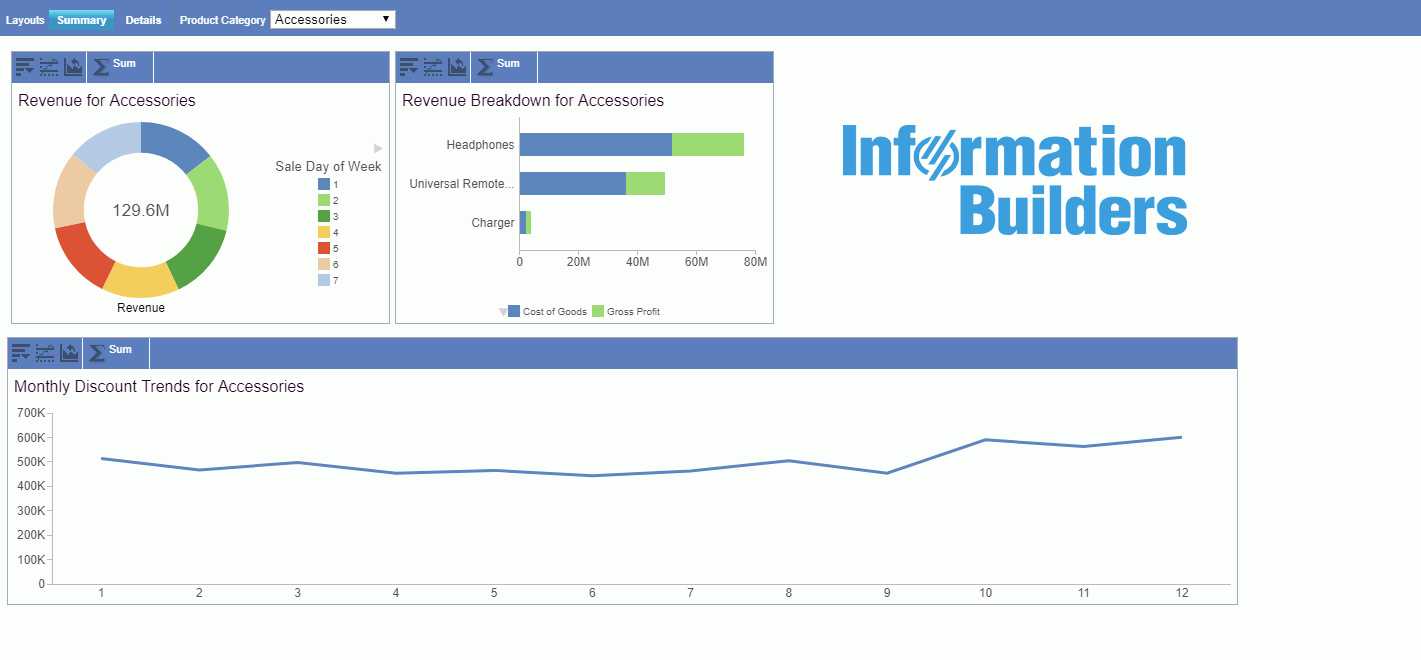
Task: Click Cost of Goods legend swatch
Action: pyautogui.click(x=514, y=312)
